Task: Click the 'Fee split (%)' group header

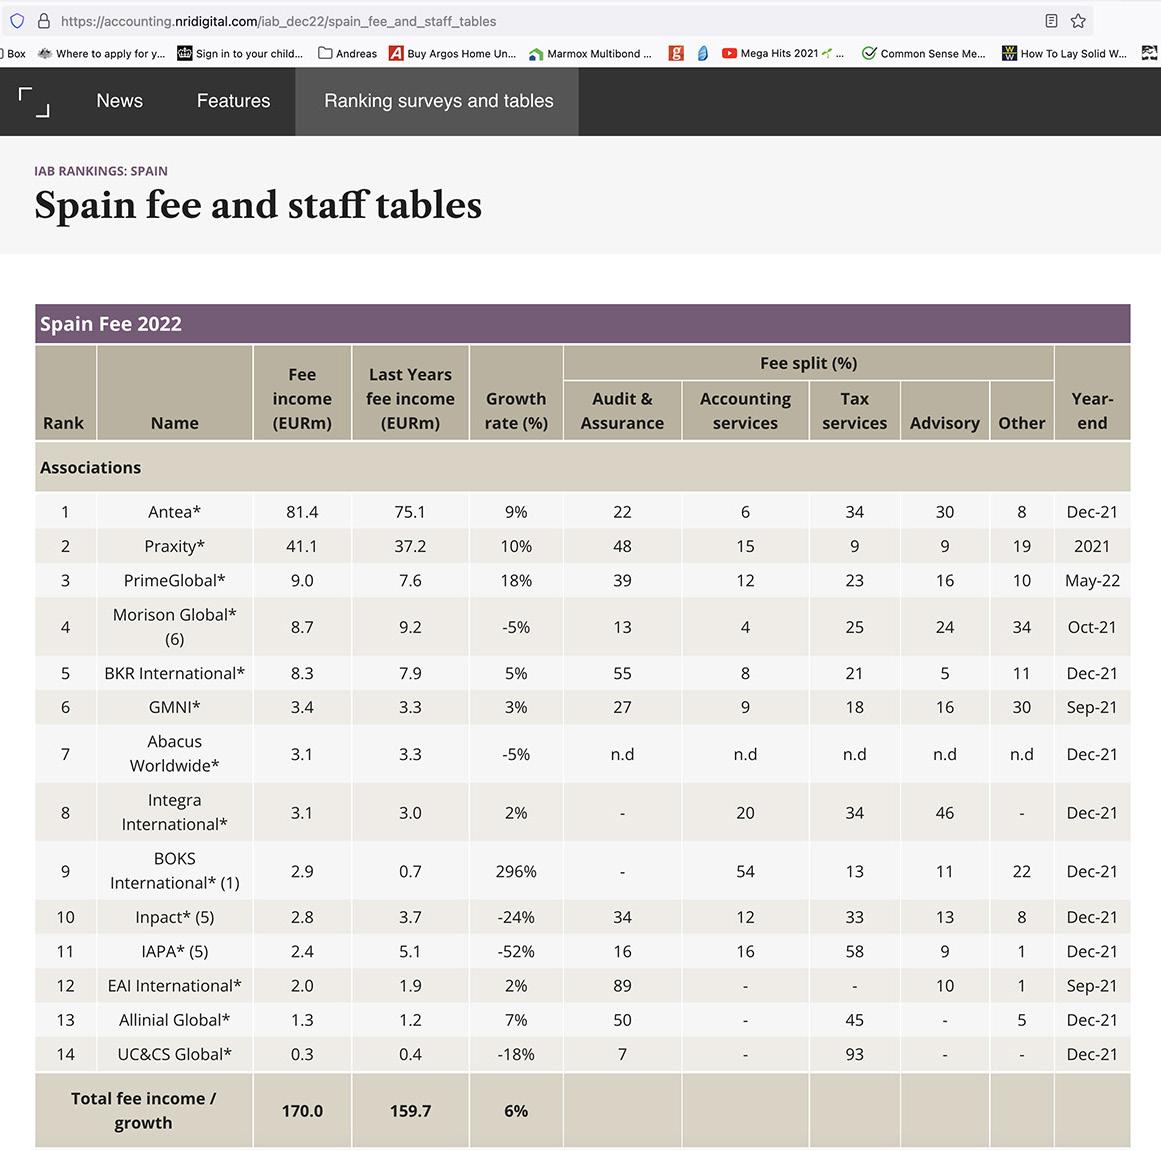Action: click(809, 363)
